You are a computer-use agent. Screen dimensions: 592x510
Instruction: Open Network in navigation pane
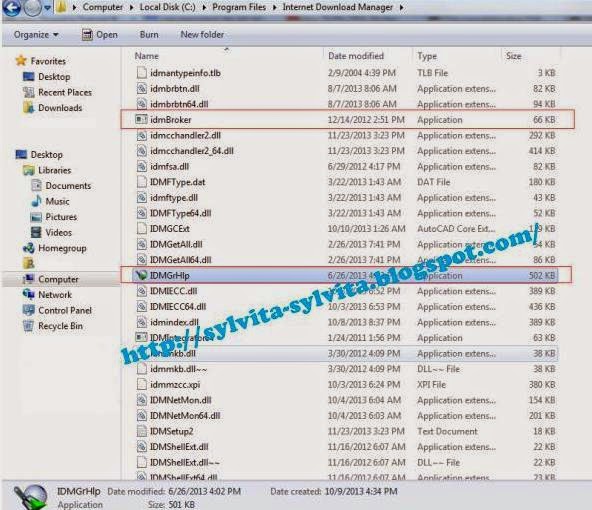pos(55,294)
